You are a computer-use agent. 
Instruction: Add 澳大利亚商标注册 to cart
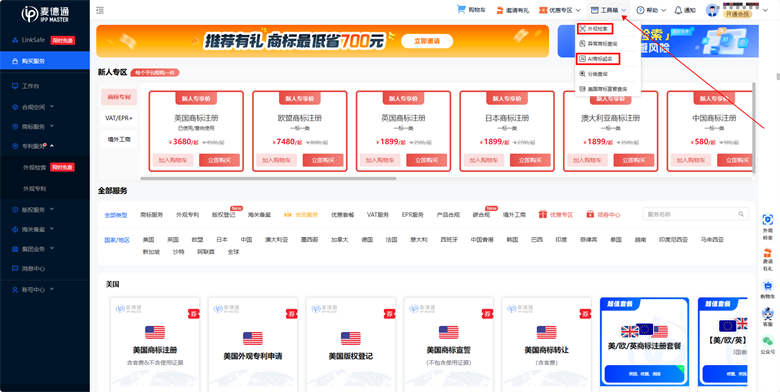coord(586,160)
